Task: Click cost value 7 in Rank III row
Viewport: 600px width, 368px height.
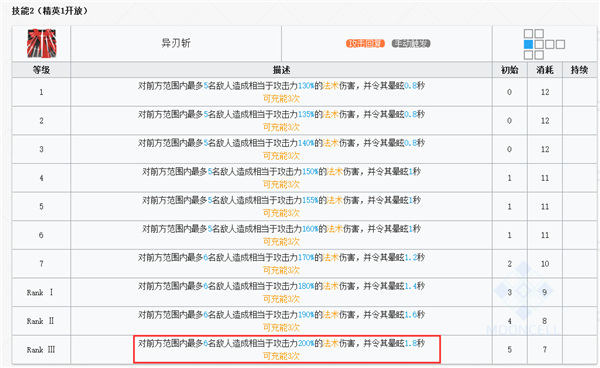Action: click(545, 350)
